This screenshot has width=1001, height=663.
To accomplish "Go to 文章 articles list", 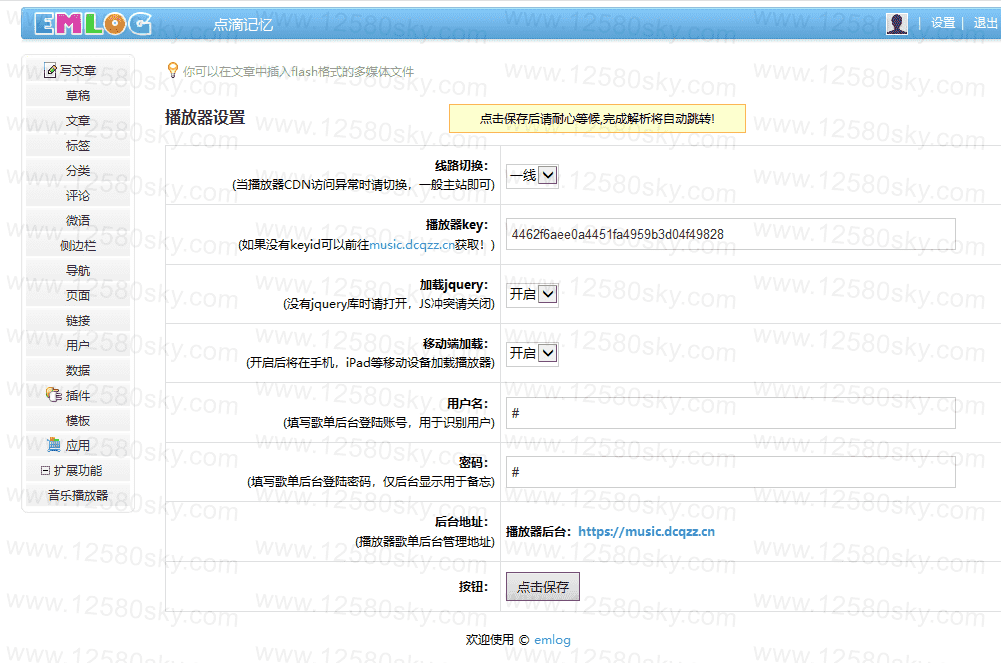I will click(x=78, y=121).
